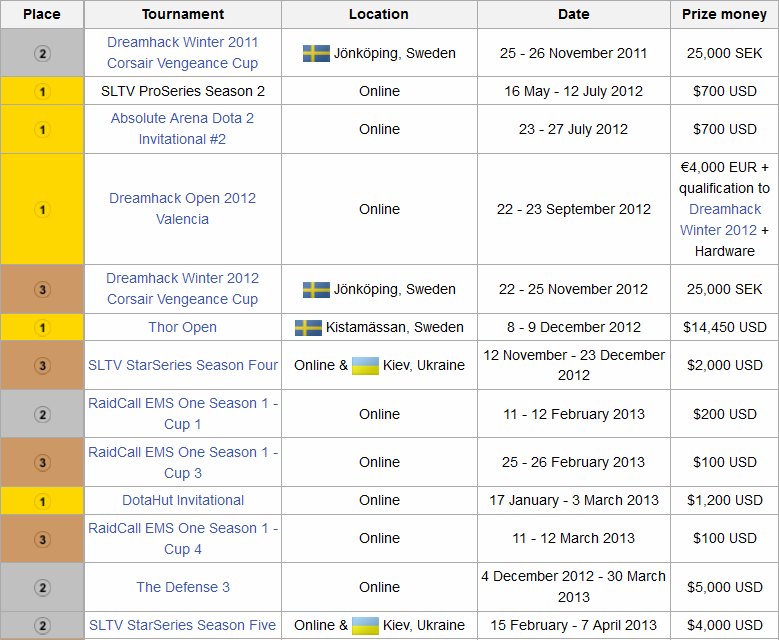Click date 25 - 26 February 2013
This screenshot has width=779, height=640.
coord(574,462)
